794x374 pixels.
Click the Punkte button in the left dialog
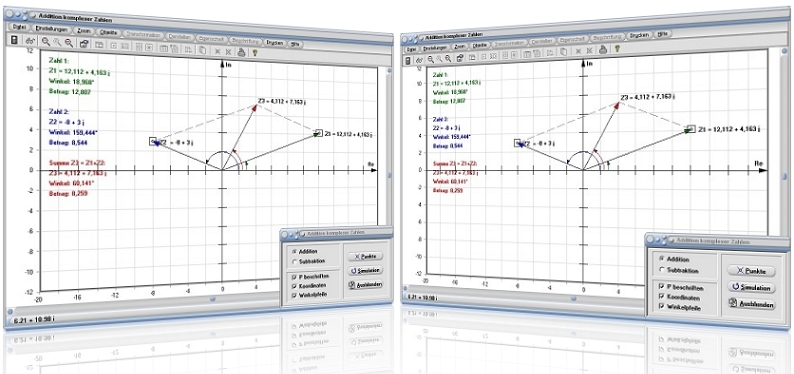(365, 256)
